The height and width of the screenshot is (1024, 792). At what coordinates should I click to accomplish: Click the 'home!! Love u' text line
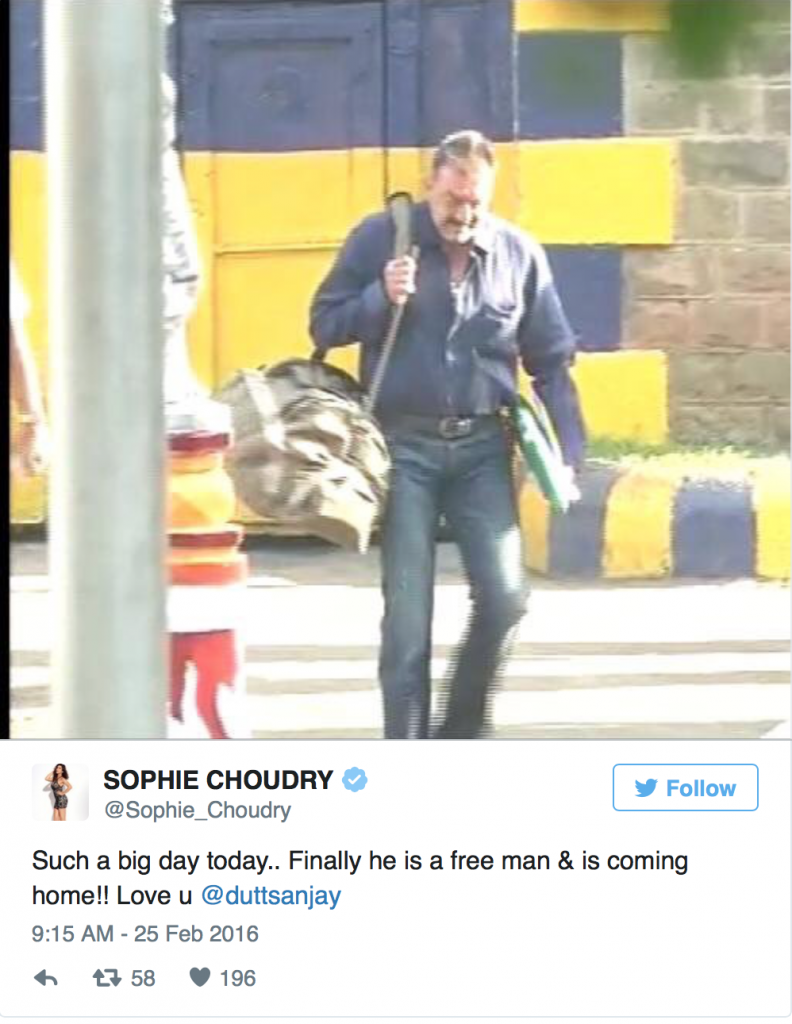coord(112,895)
